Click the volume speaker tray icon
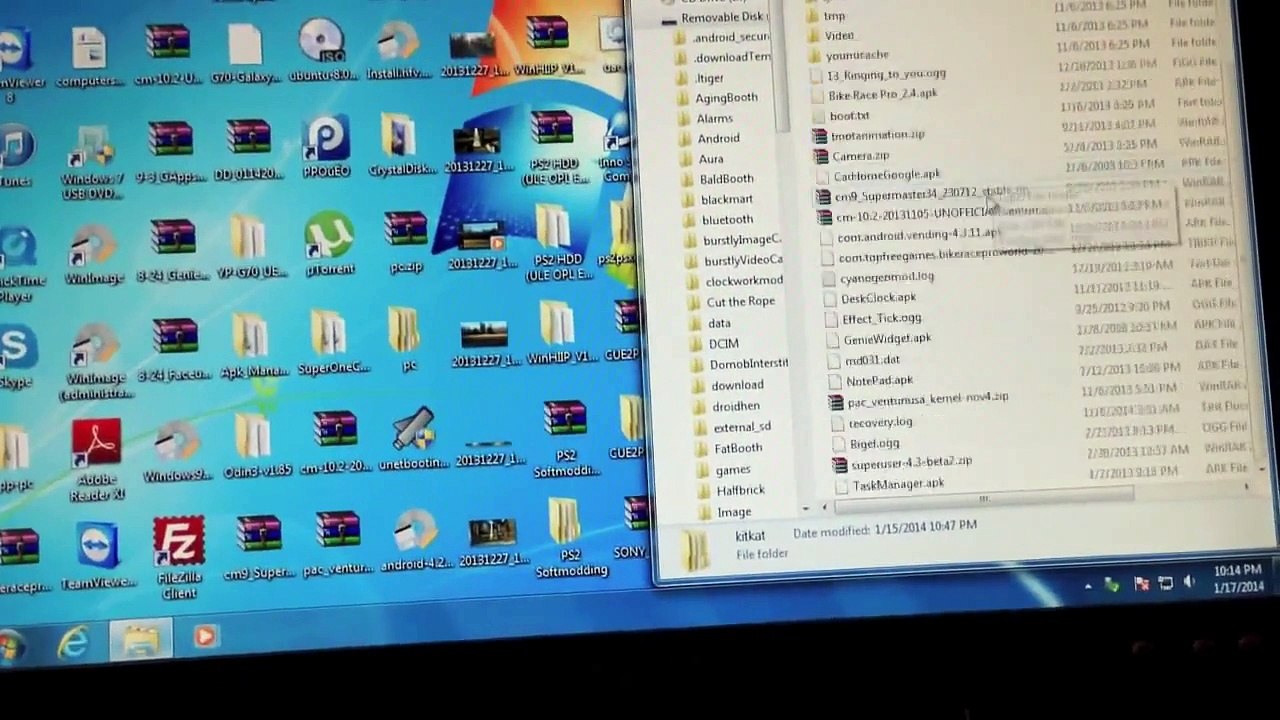Image resolution: width=1280 pixels, height=720 pixels. coord(1189,582)
